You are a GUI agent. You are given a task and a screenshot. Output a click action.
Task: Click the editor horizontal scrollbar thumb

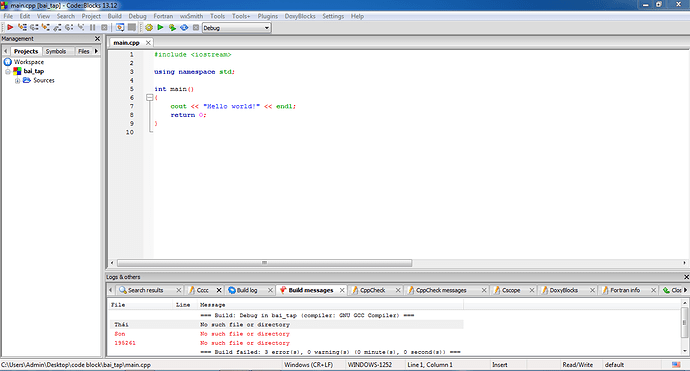point(264,263)
